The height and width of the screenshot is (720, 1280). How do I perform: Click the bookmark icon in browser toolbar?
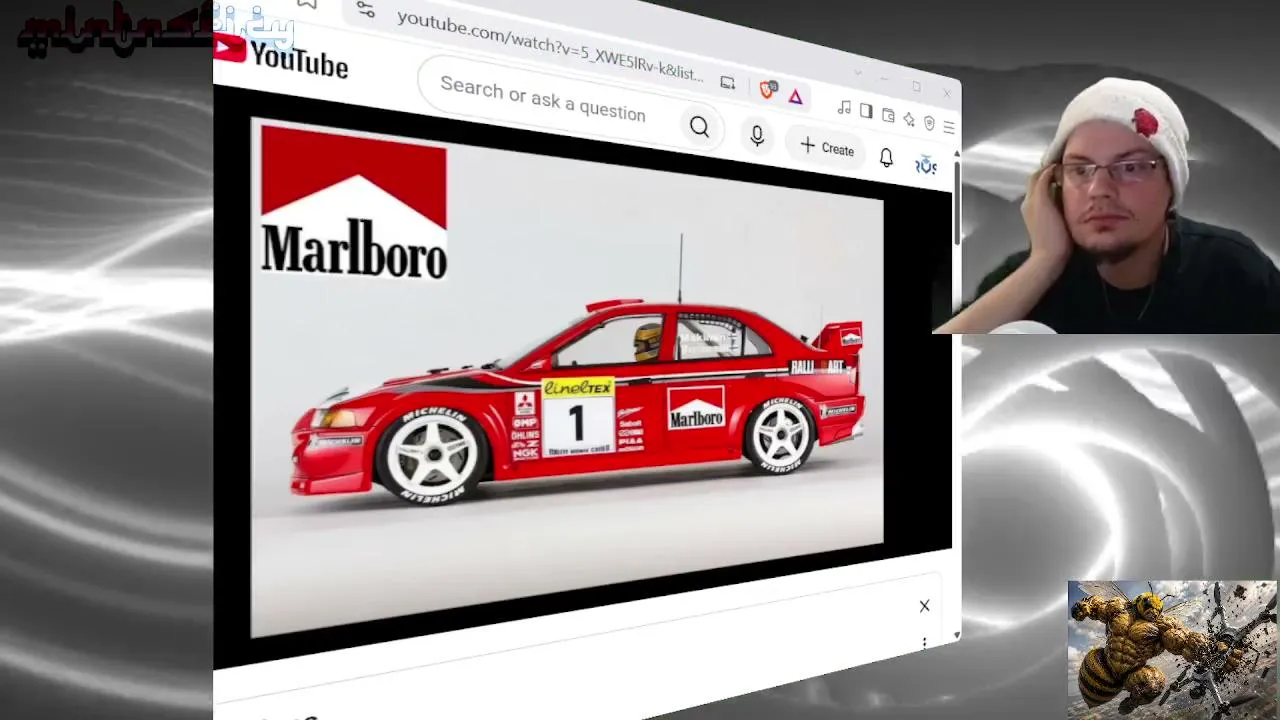point(307,4)
